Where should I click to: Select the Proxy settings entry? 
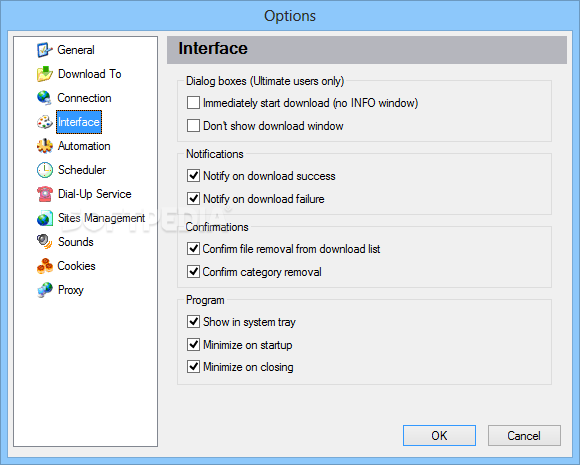pyautogui.click(x=71, y=290)
